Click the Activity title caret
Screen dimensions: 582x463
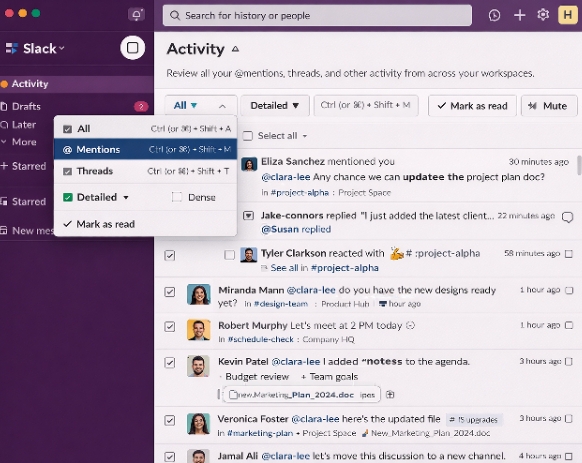point(235,49)
